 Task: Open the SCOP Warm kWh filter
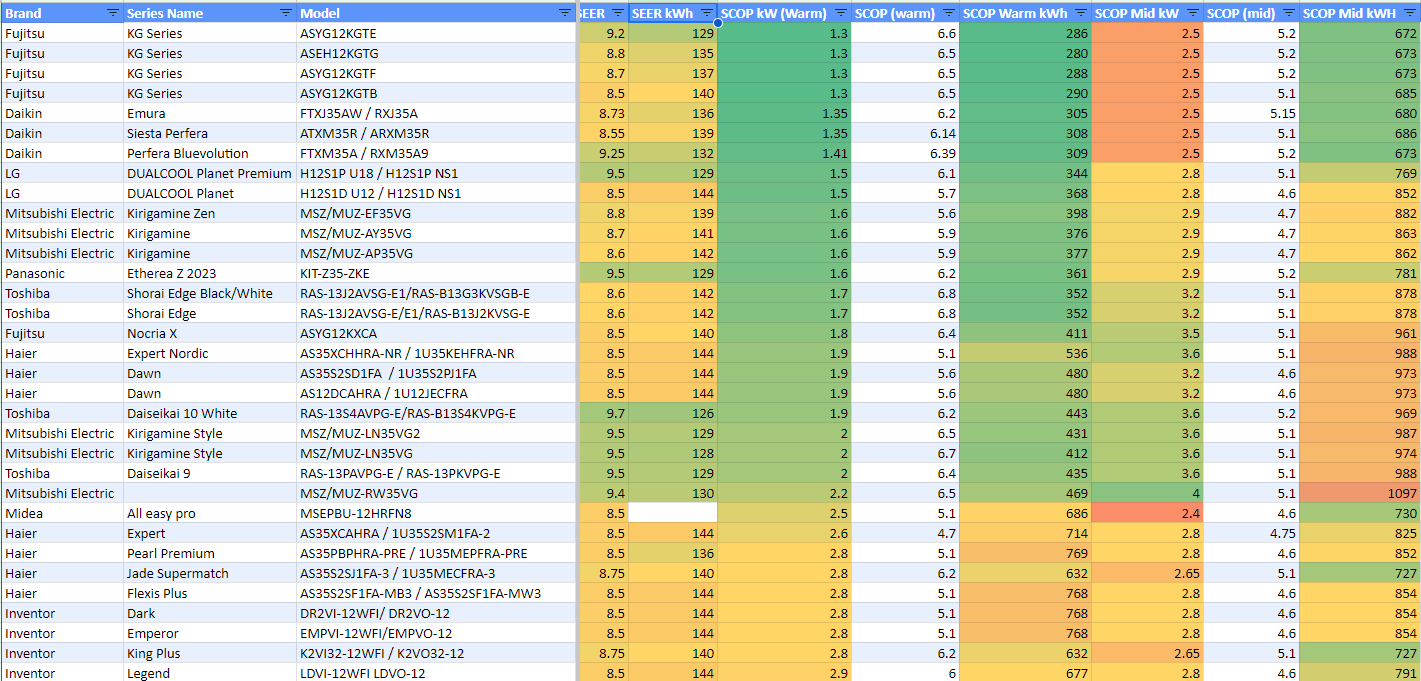(1080, 13)
